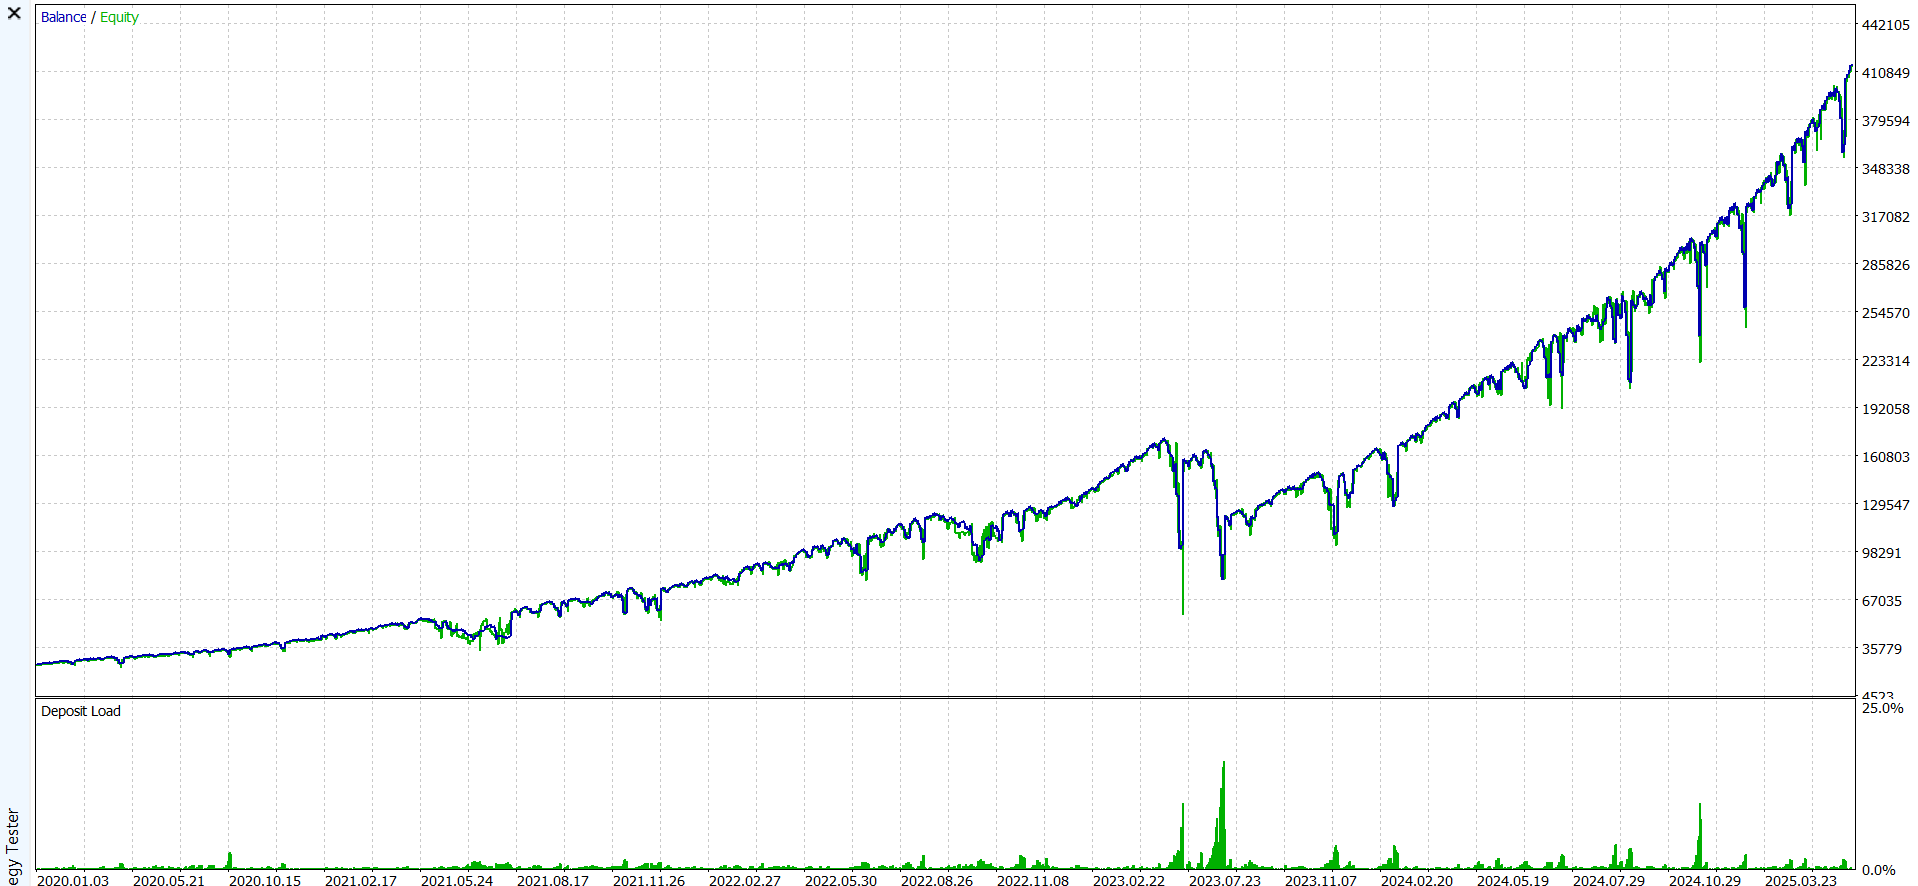Click the 25.0% deposit load scale label

pyautogui.click(x=1882, y=708)
